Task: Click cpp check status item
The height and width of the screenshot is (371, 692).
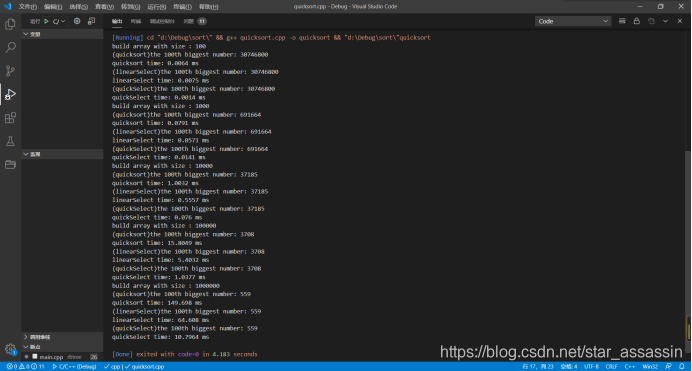Action: point(112,367)
